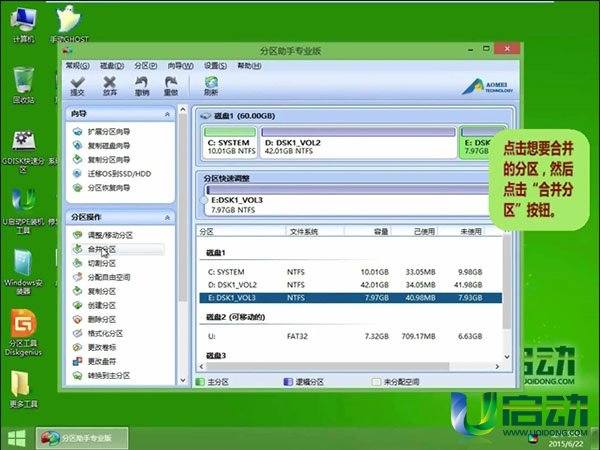Choose the 删除分区 operation
The width and height of the screenshot is (600, 450).
[95, 320]
